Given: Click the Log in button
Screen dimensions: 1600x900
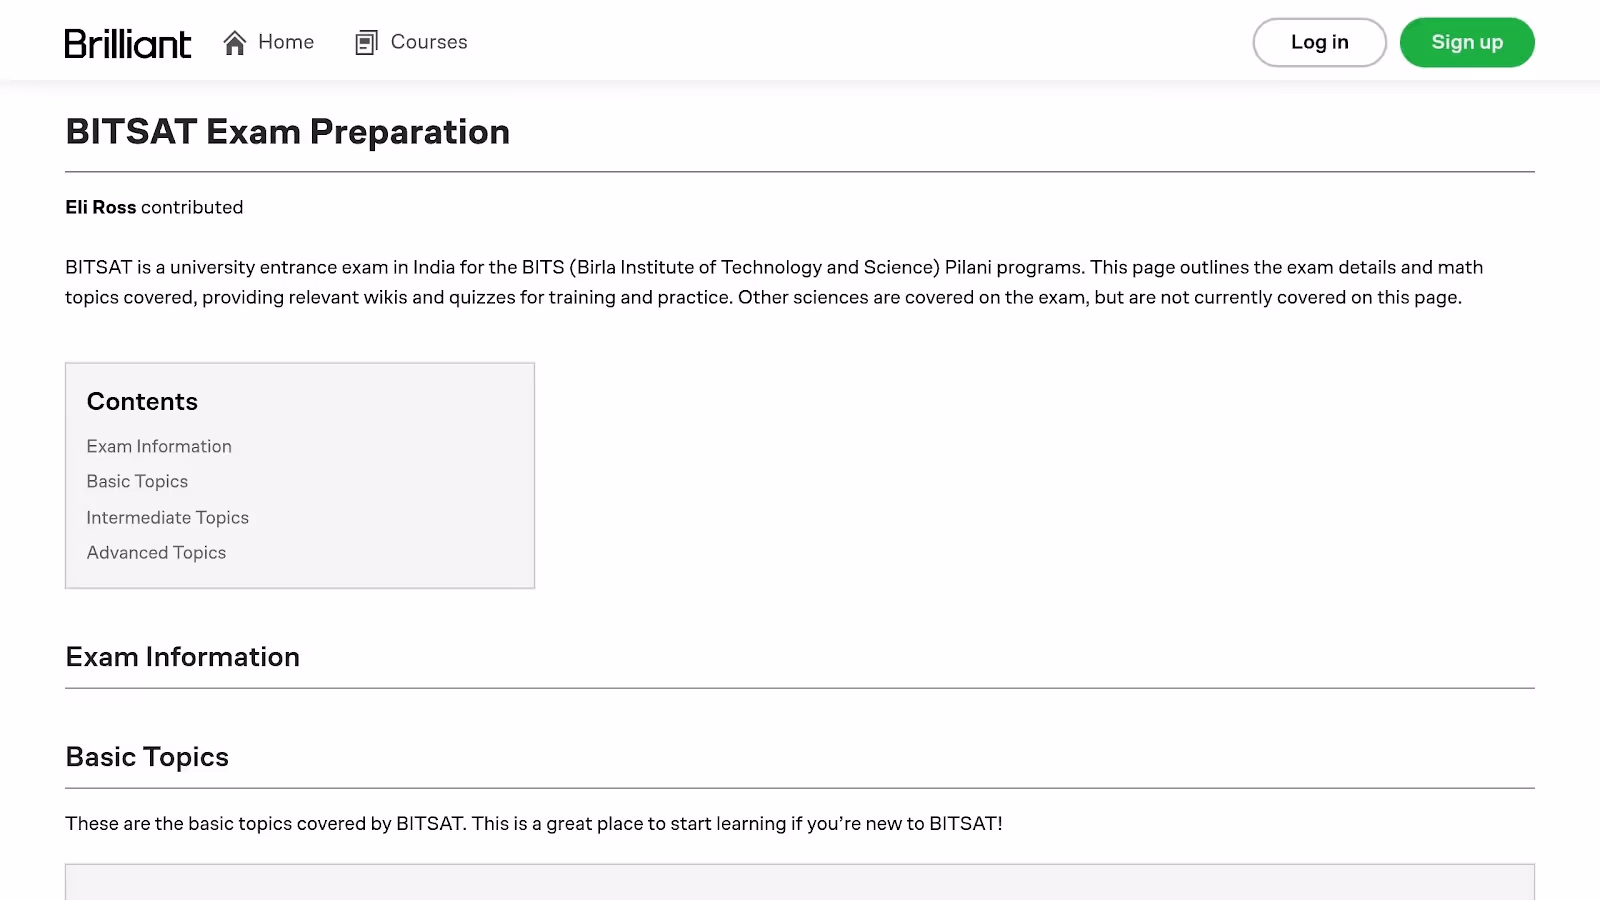Looking at the screenshot, I should (1319, 42).
